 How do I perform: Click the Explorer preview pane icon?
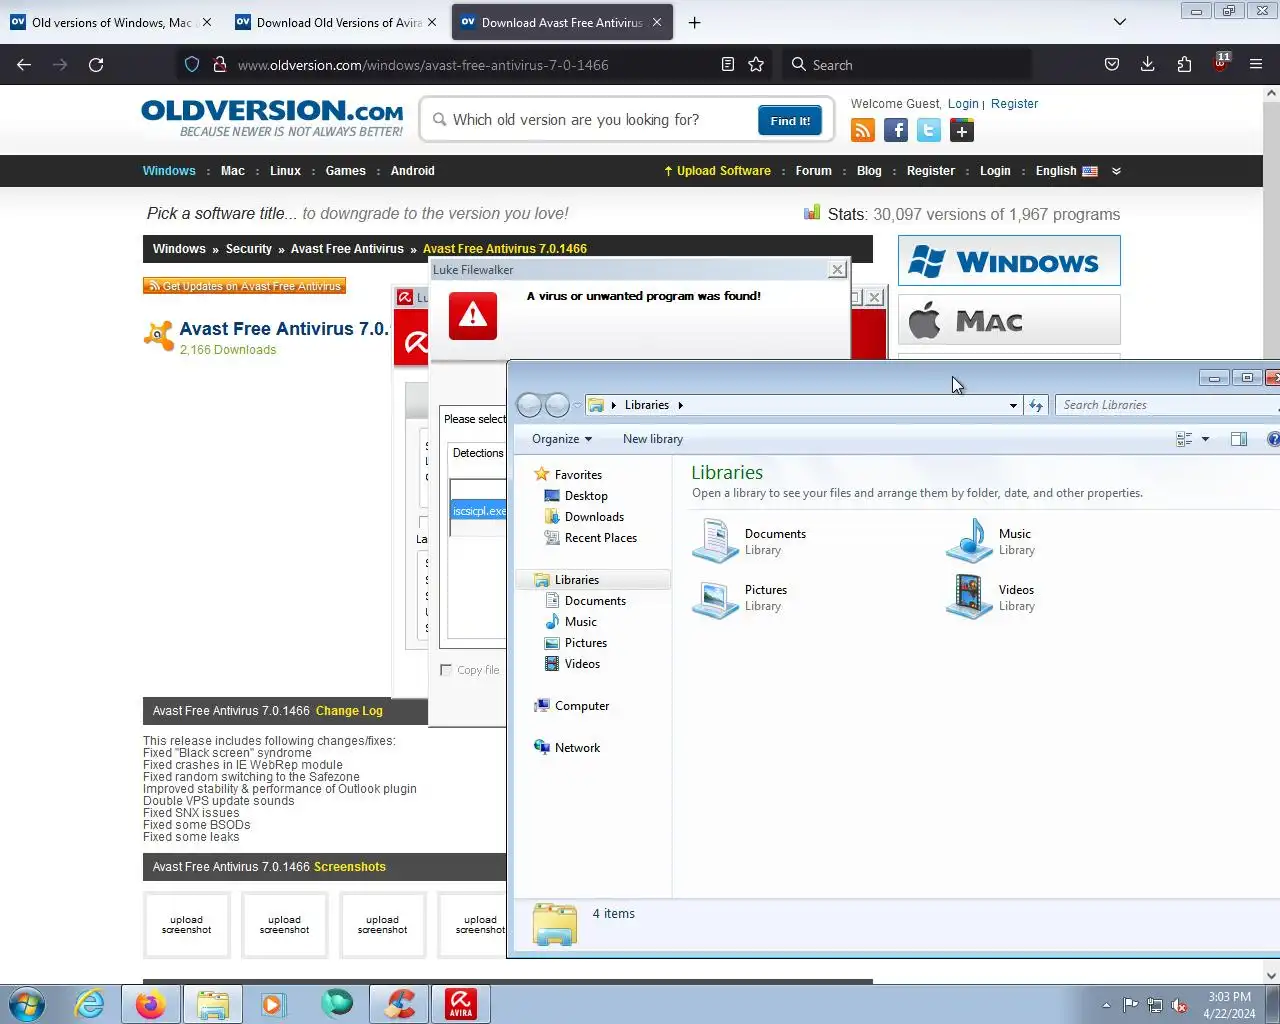1239,439
